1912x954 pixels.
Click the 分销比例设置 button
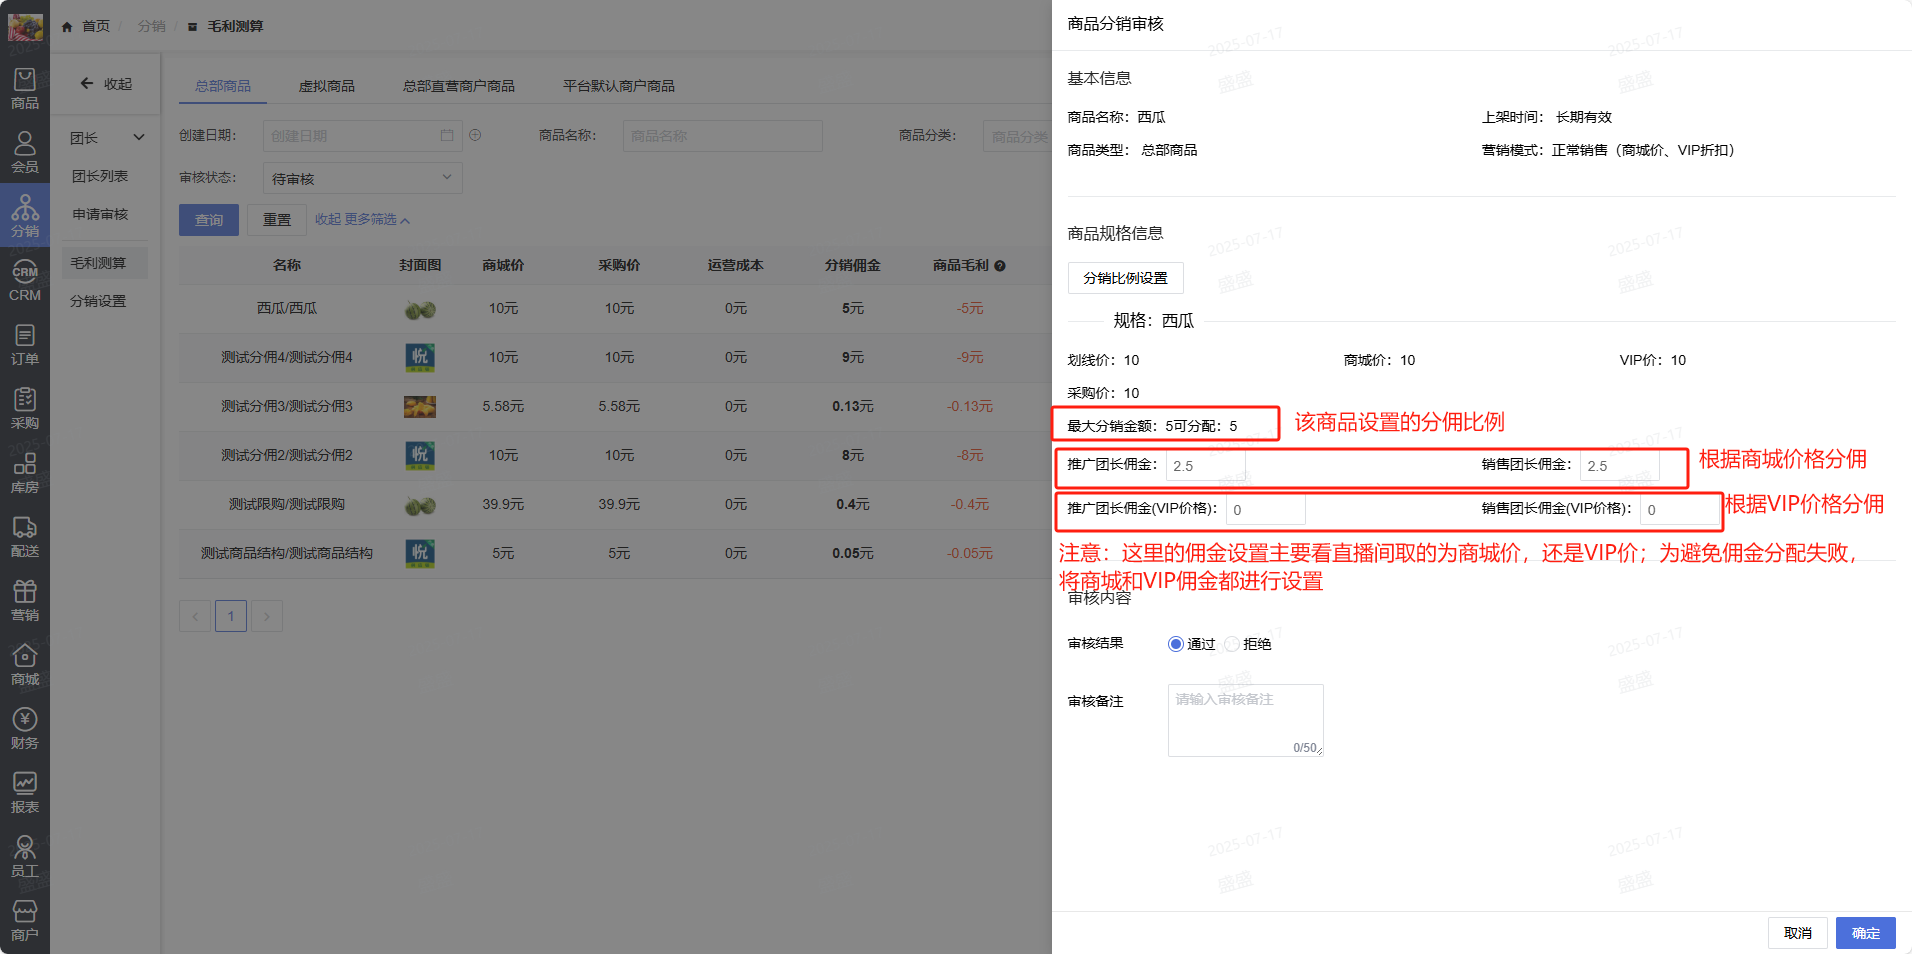[x=1125, y=278]
